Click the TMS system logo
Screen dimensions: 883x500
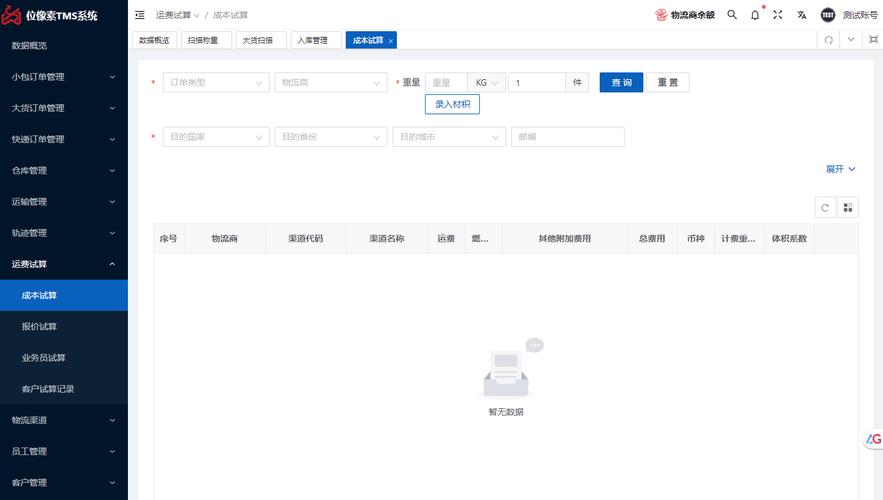point(11,16)
